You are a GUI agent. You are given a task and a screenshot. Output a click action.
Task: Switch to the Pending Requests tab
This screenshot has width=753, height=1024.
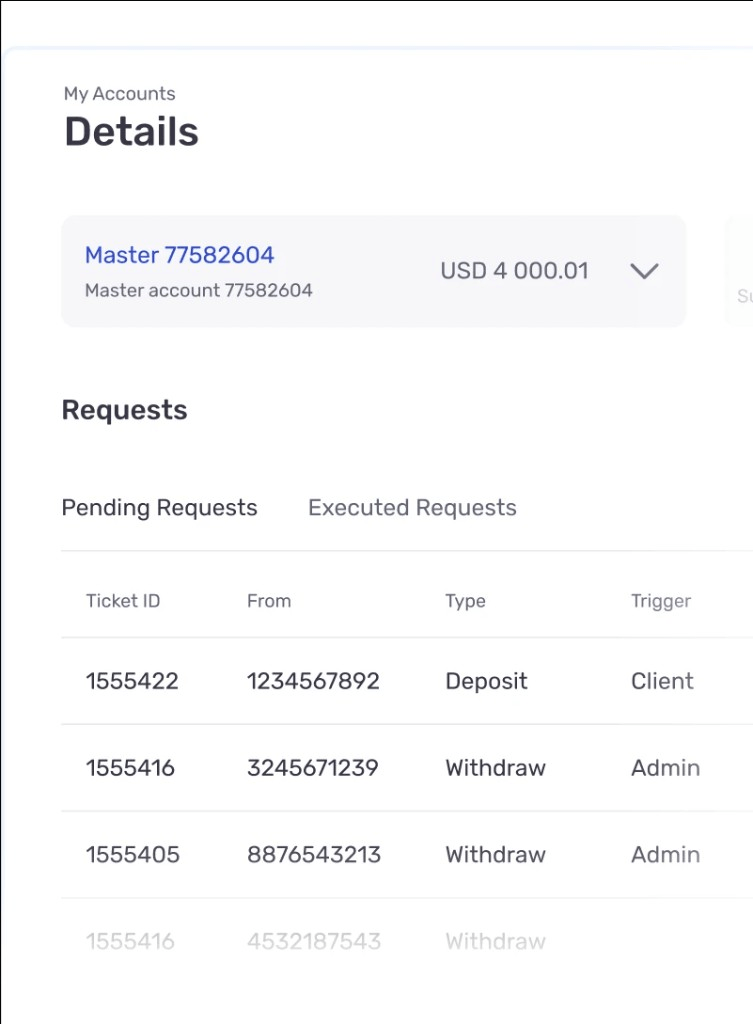tap(159, 507)
